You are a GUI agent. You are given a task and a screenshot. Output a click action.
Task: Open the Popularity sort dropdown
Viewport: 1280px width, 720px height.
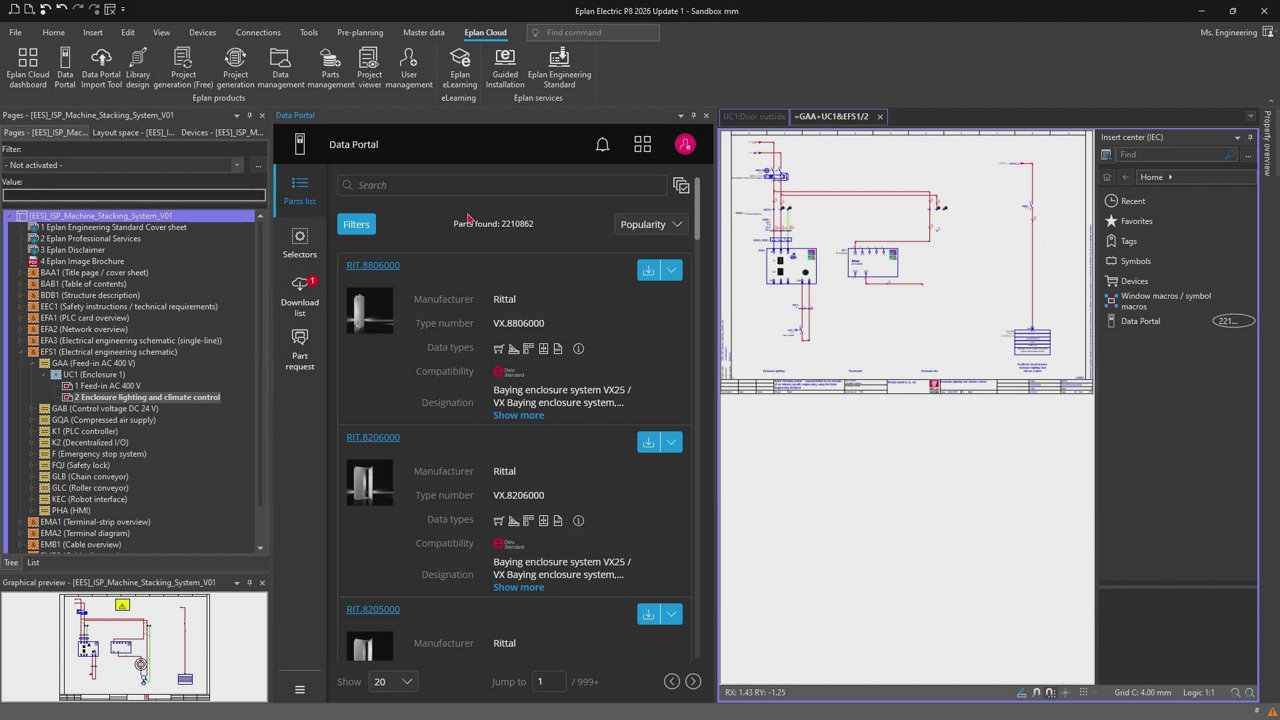coord(650,224)
